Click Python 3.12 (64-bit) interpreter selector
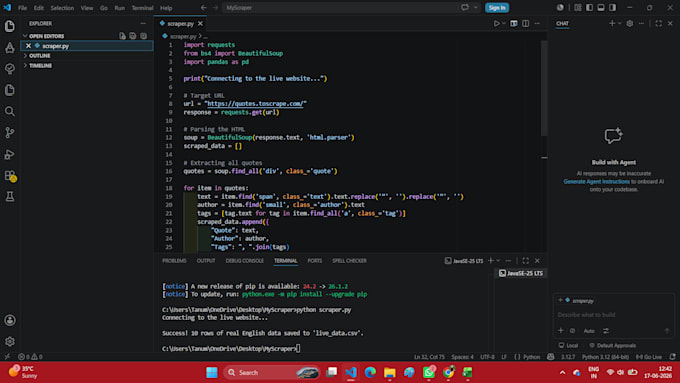Viewport: 680px width, 383px height. 605,357
